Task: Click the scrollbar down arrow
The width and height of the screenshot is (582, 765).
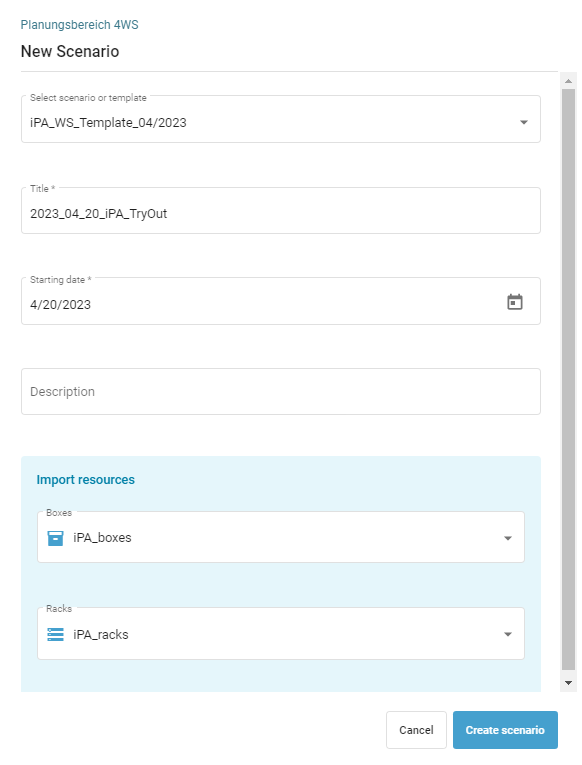Action: 568,683
